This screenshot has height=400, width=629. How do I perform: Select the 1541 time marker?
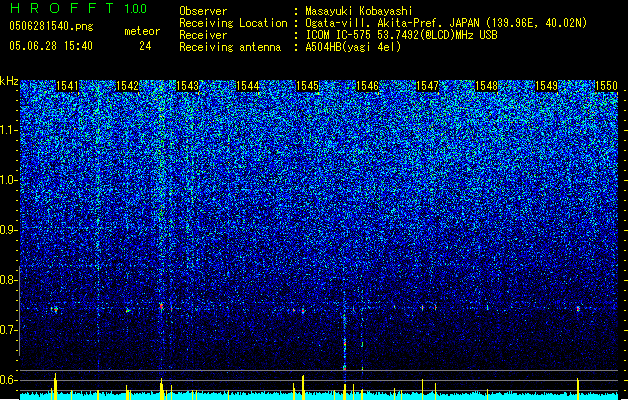tap(67, 86)
